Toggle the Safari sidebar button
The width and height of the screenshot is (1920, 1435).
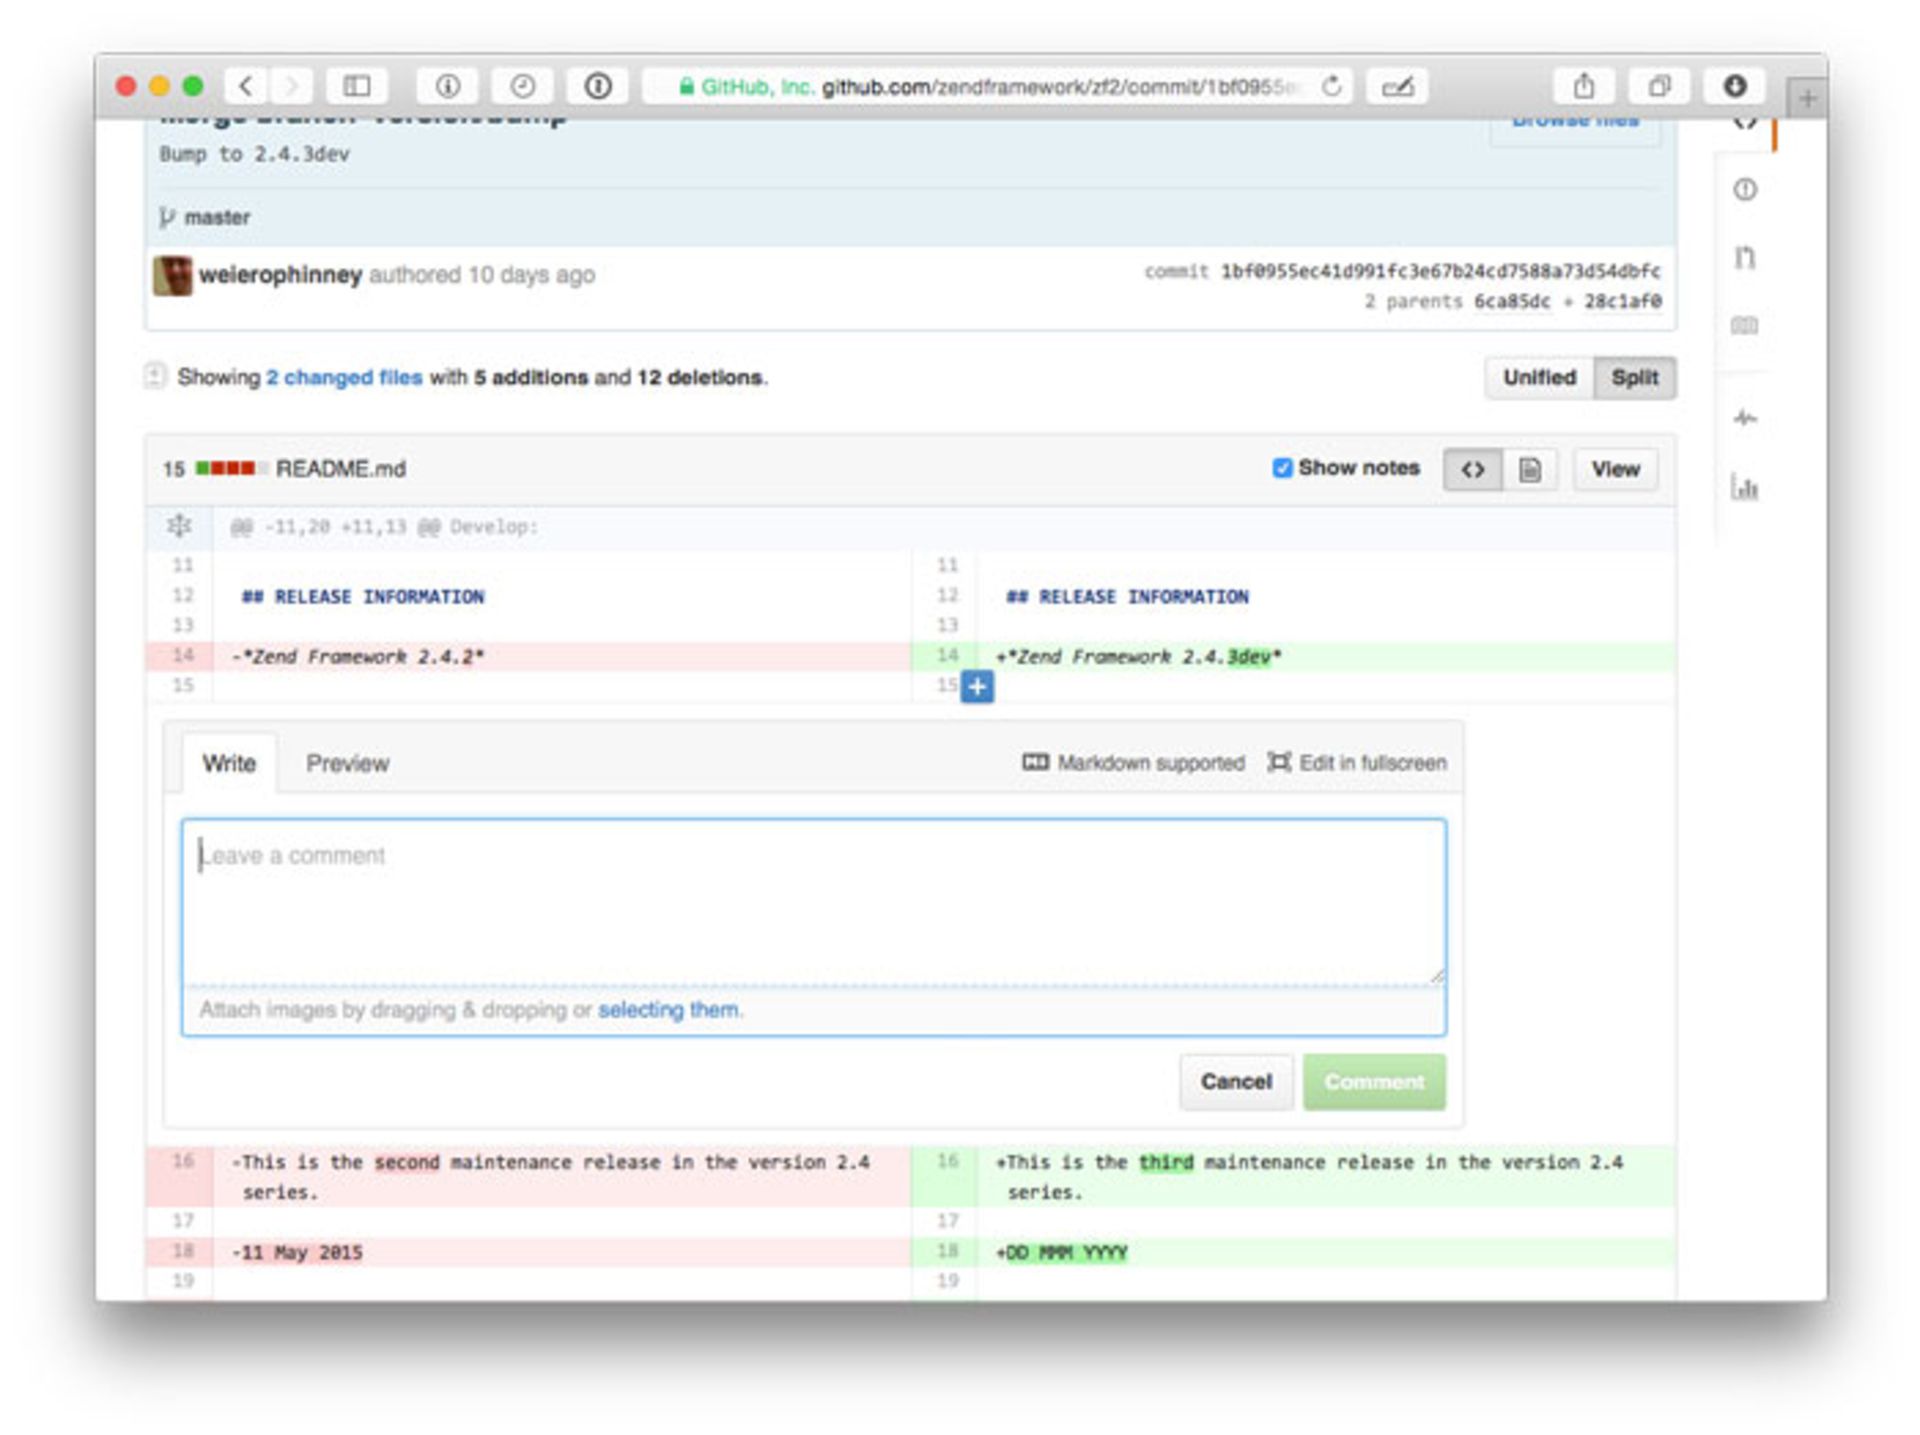[357, 86]
